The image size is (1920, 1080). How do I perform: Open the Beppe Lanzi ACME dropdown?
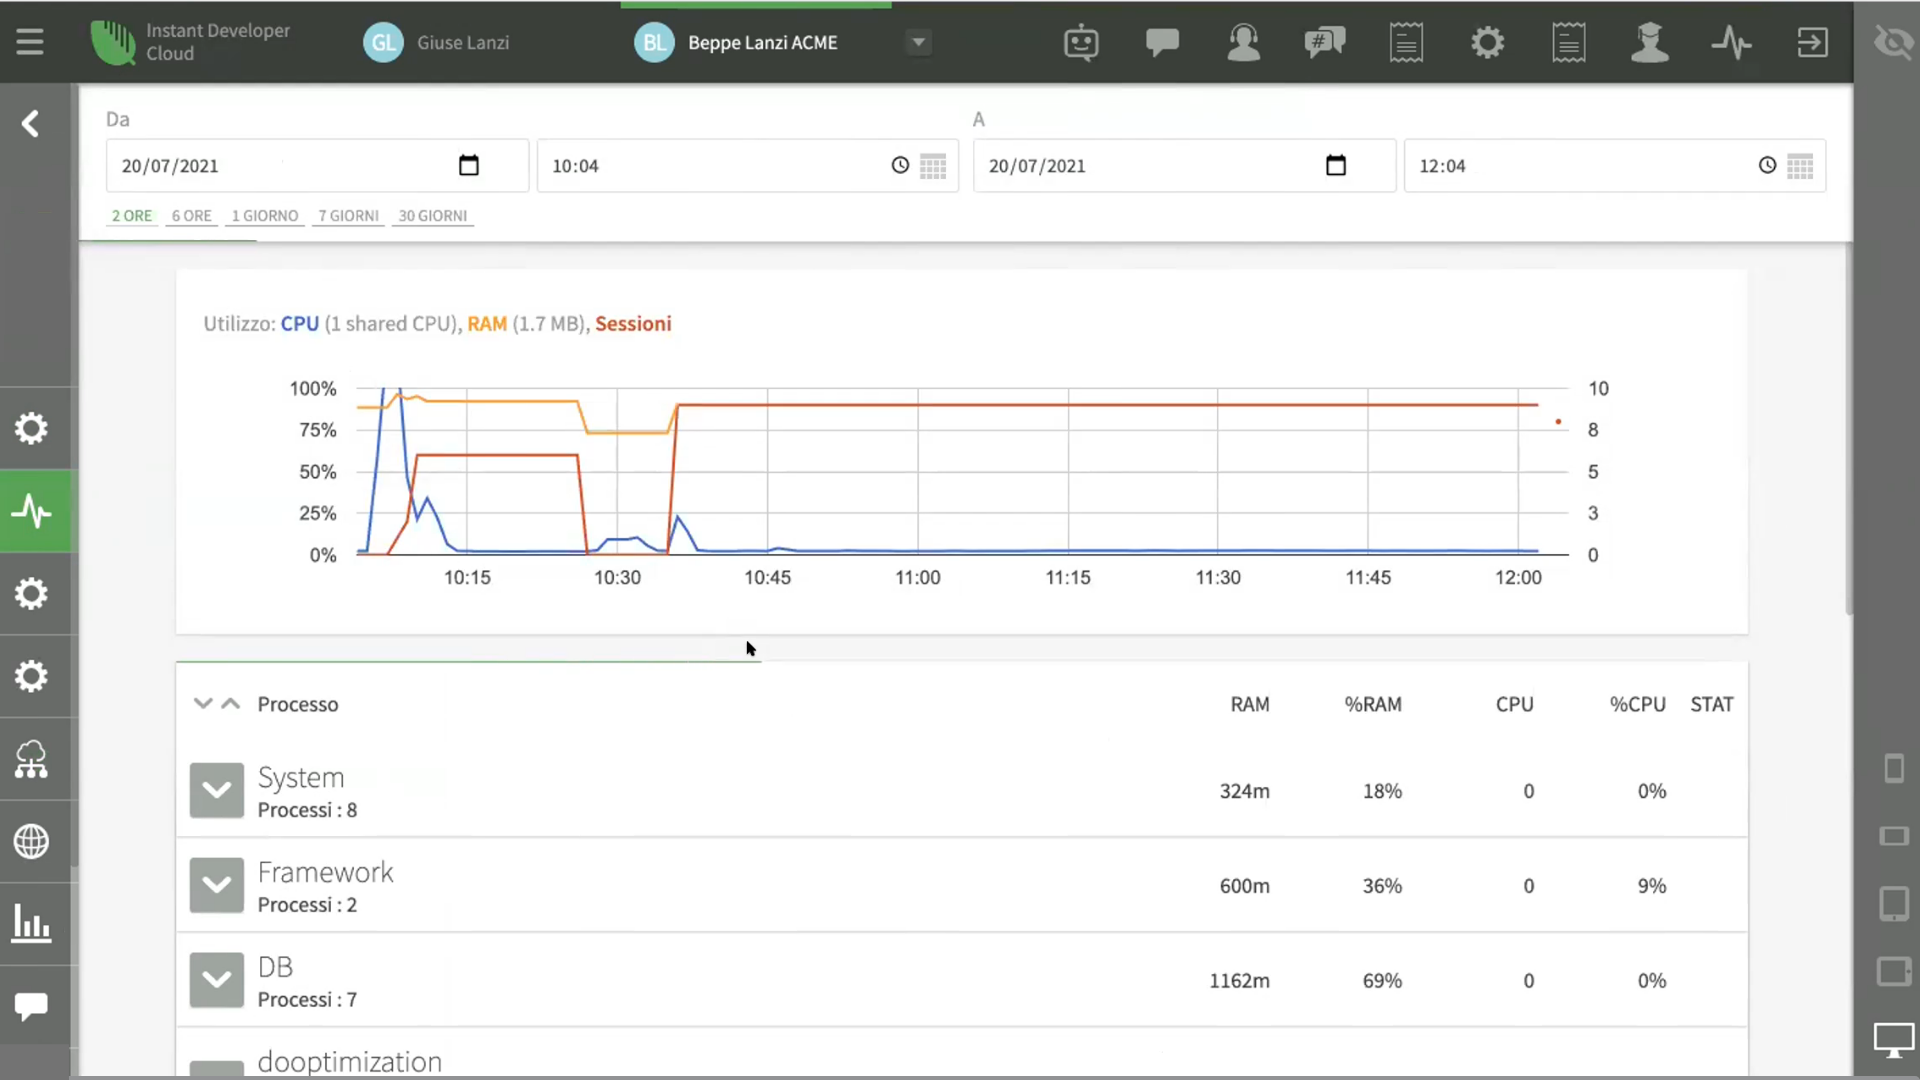pyautogui.click(x=917, y=42)
